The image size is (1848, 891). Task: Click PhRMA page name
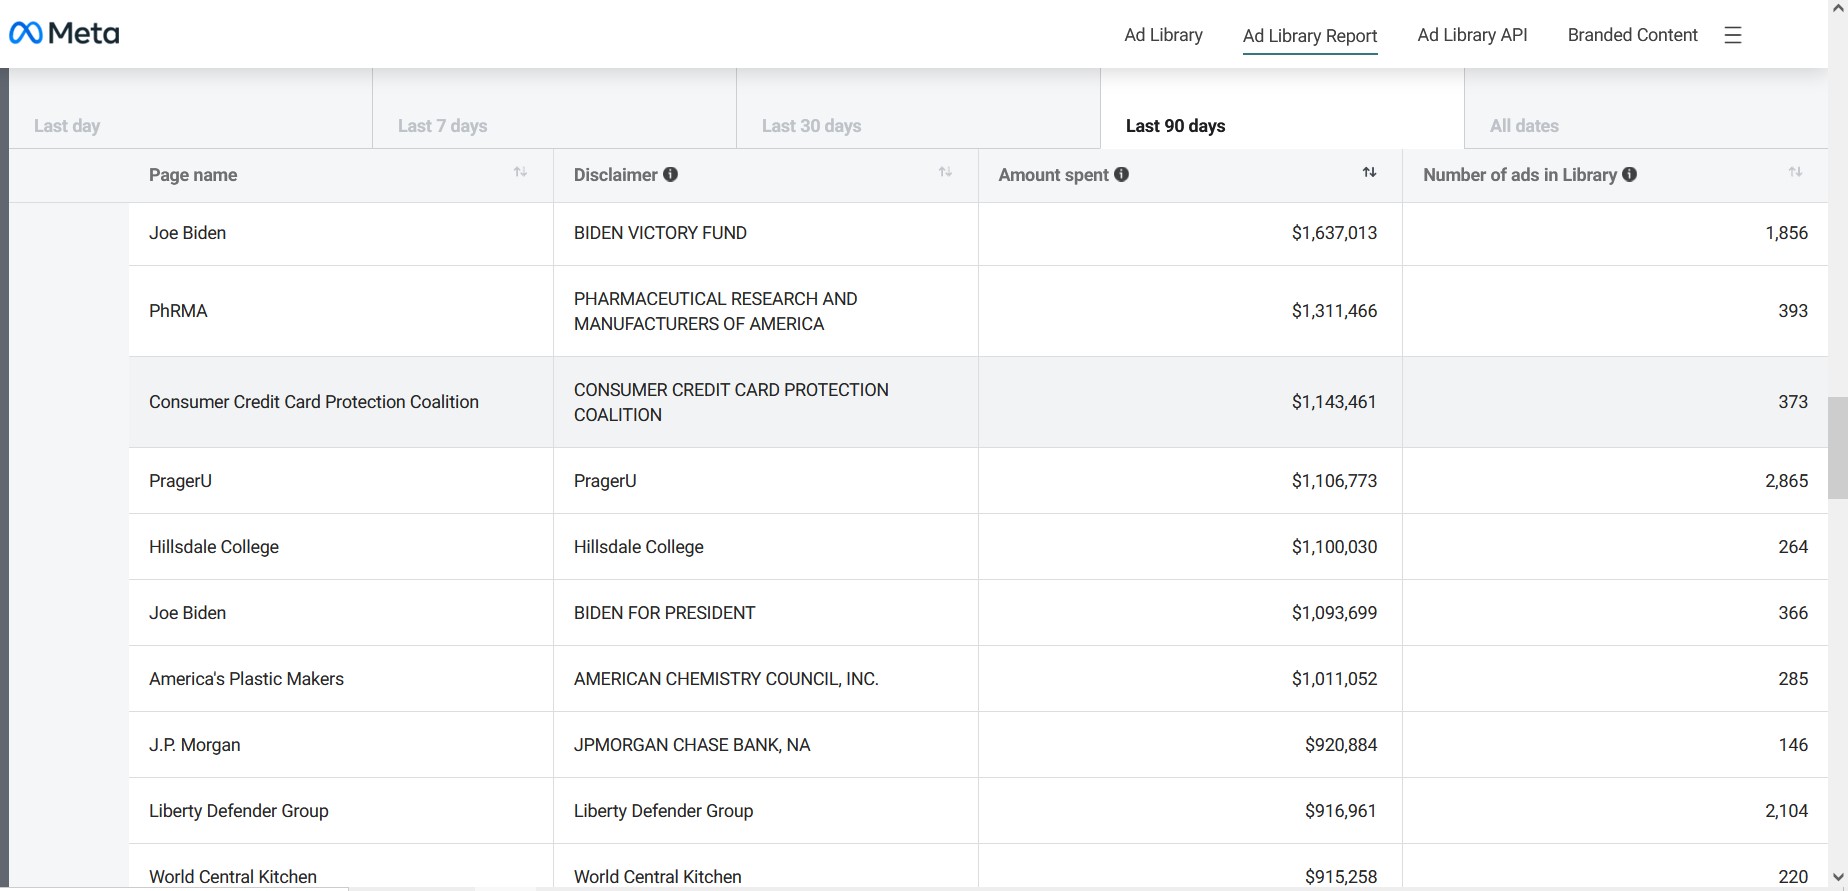point(178,311)
